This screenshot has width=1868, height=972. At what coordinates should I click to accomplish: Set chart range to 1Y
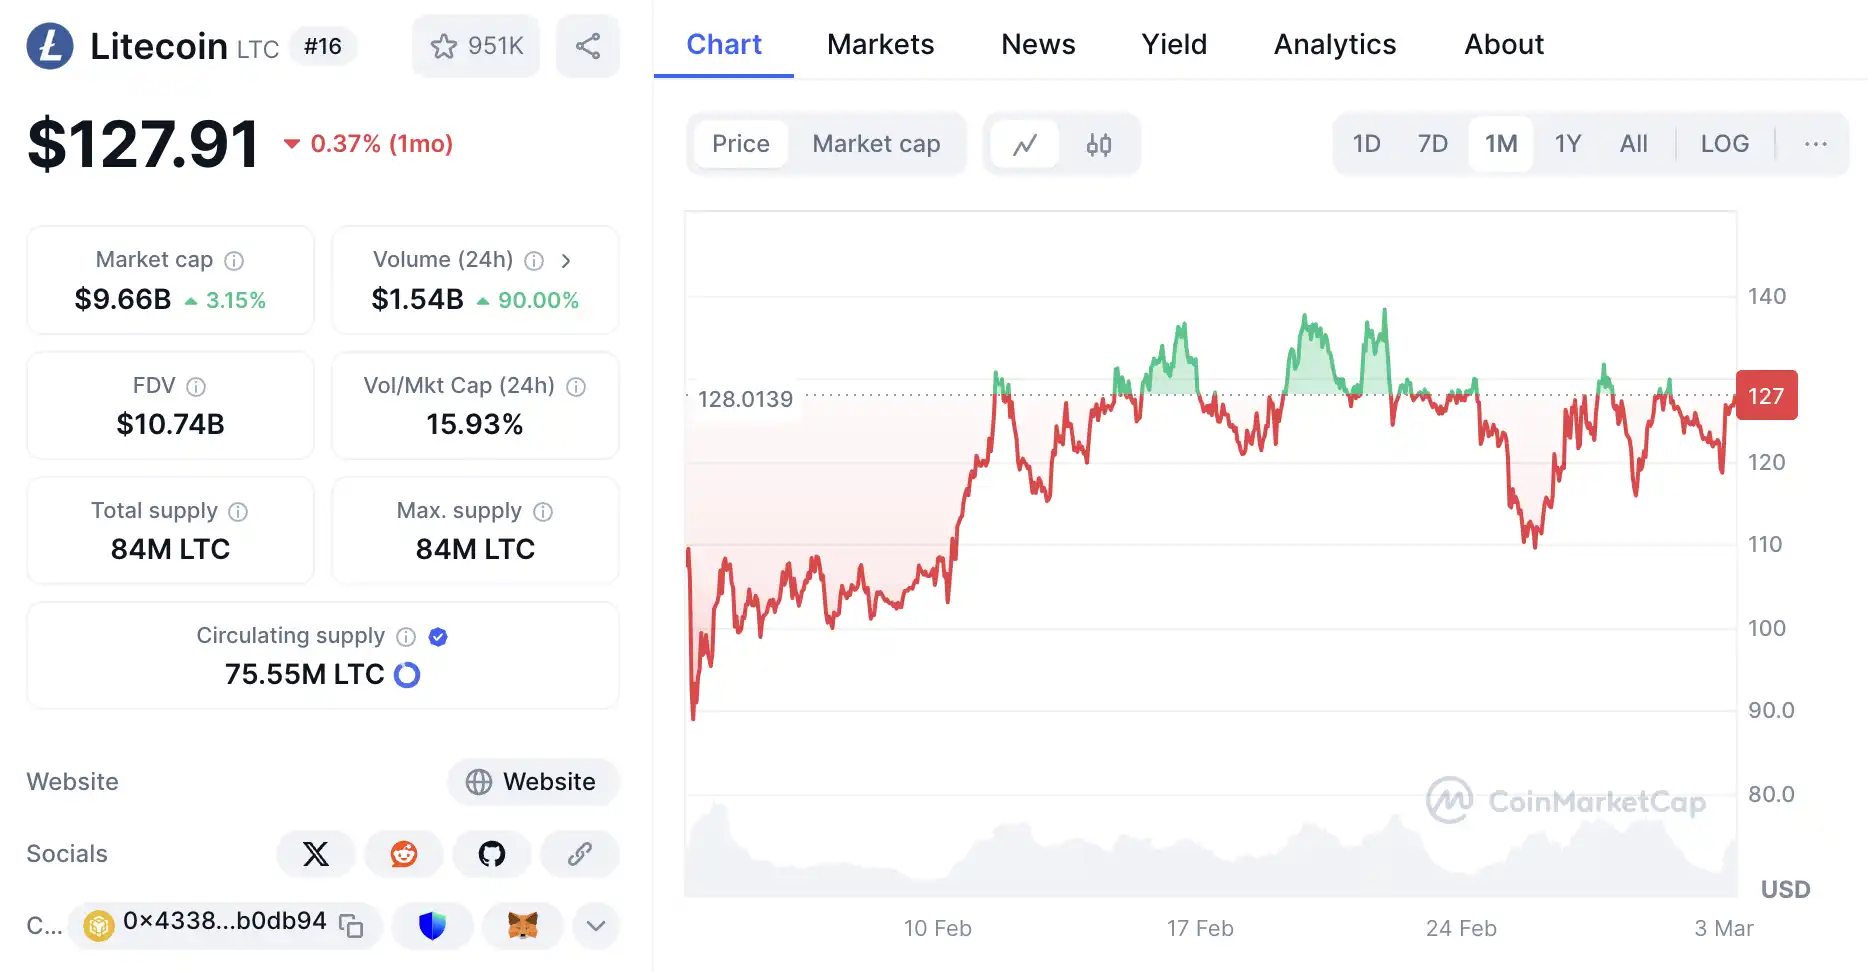(1567, 144)
